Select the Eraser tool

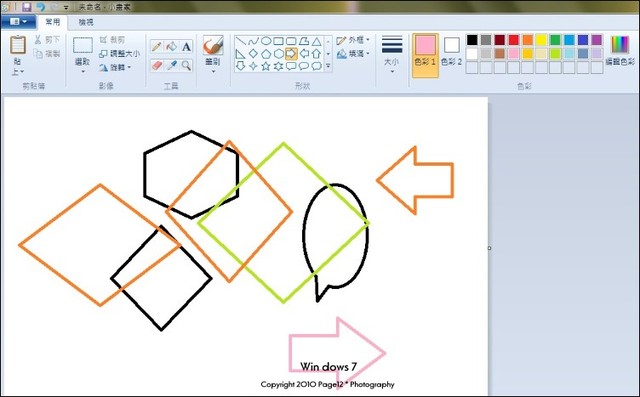[x=157, y=65]
